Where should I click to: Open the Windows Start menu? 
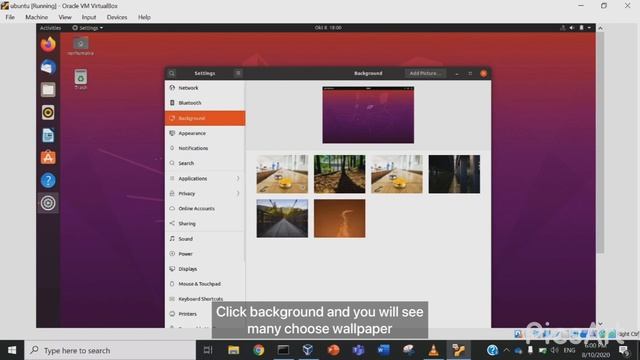point(12,350)
